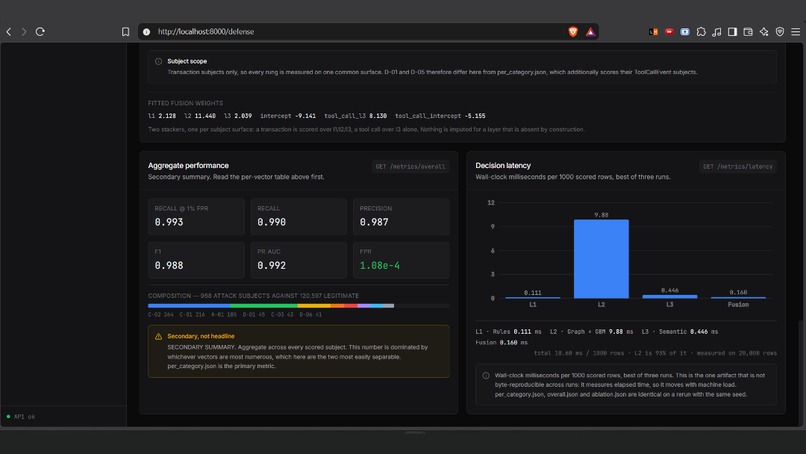The height and width of the screenshot is (454, 806).
Task: Click the A-01 105 legend label
Action: coord(224,315)
